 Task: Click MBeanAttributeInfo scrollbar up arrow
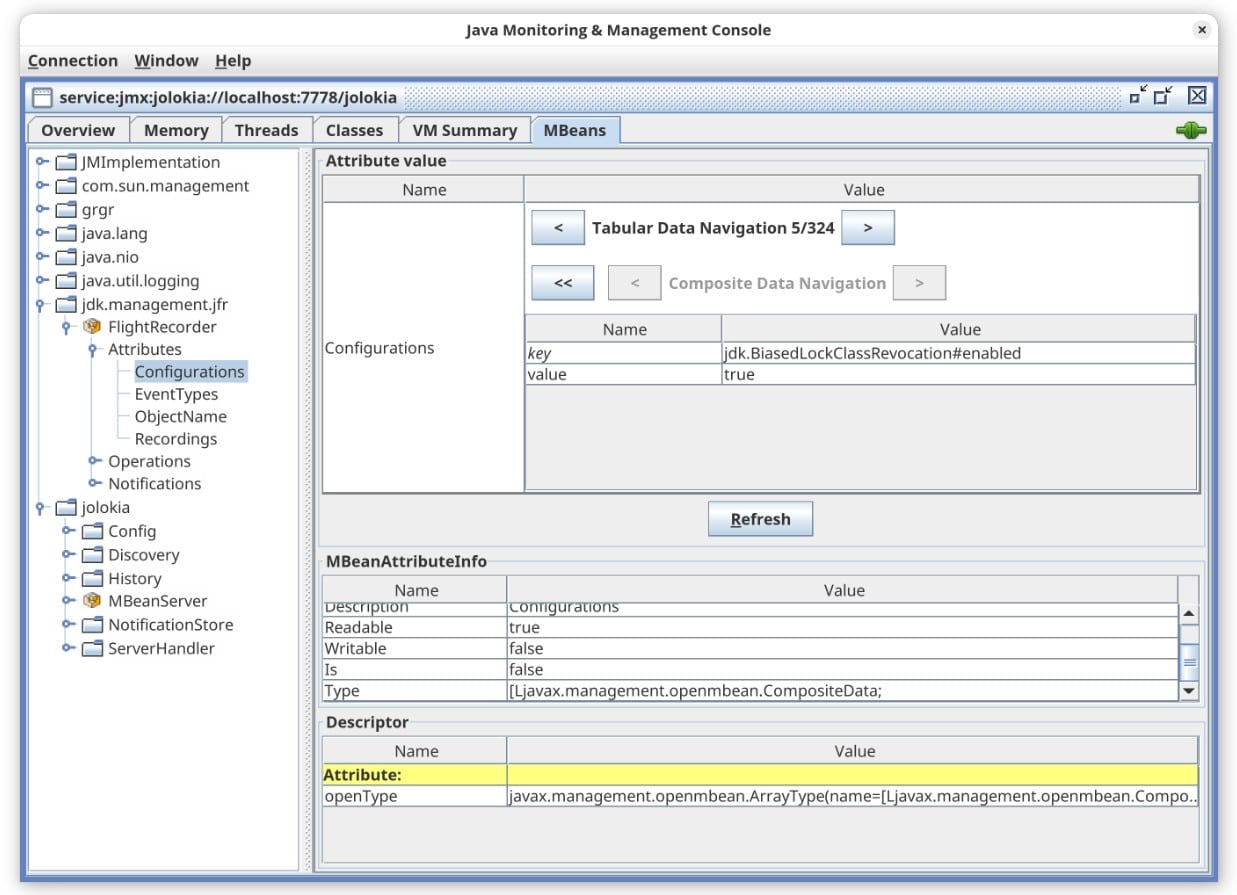[1189, 614]
